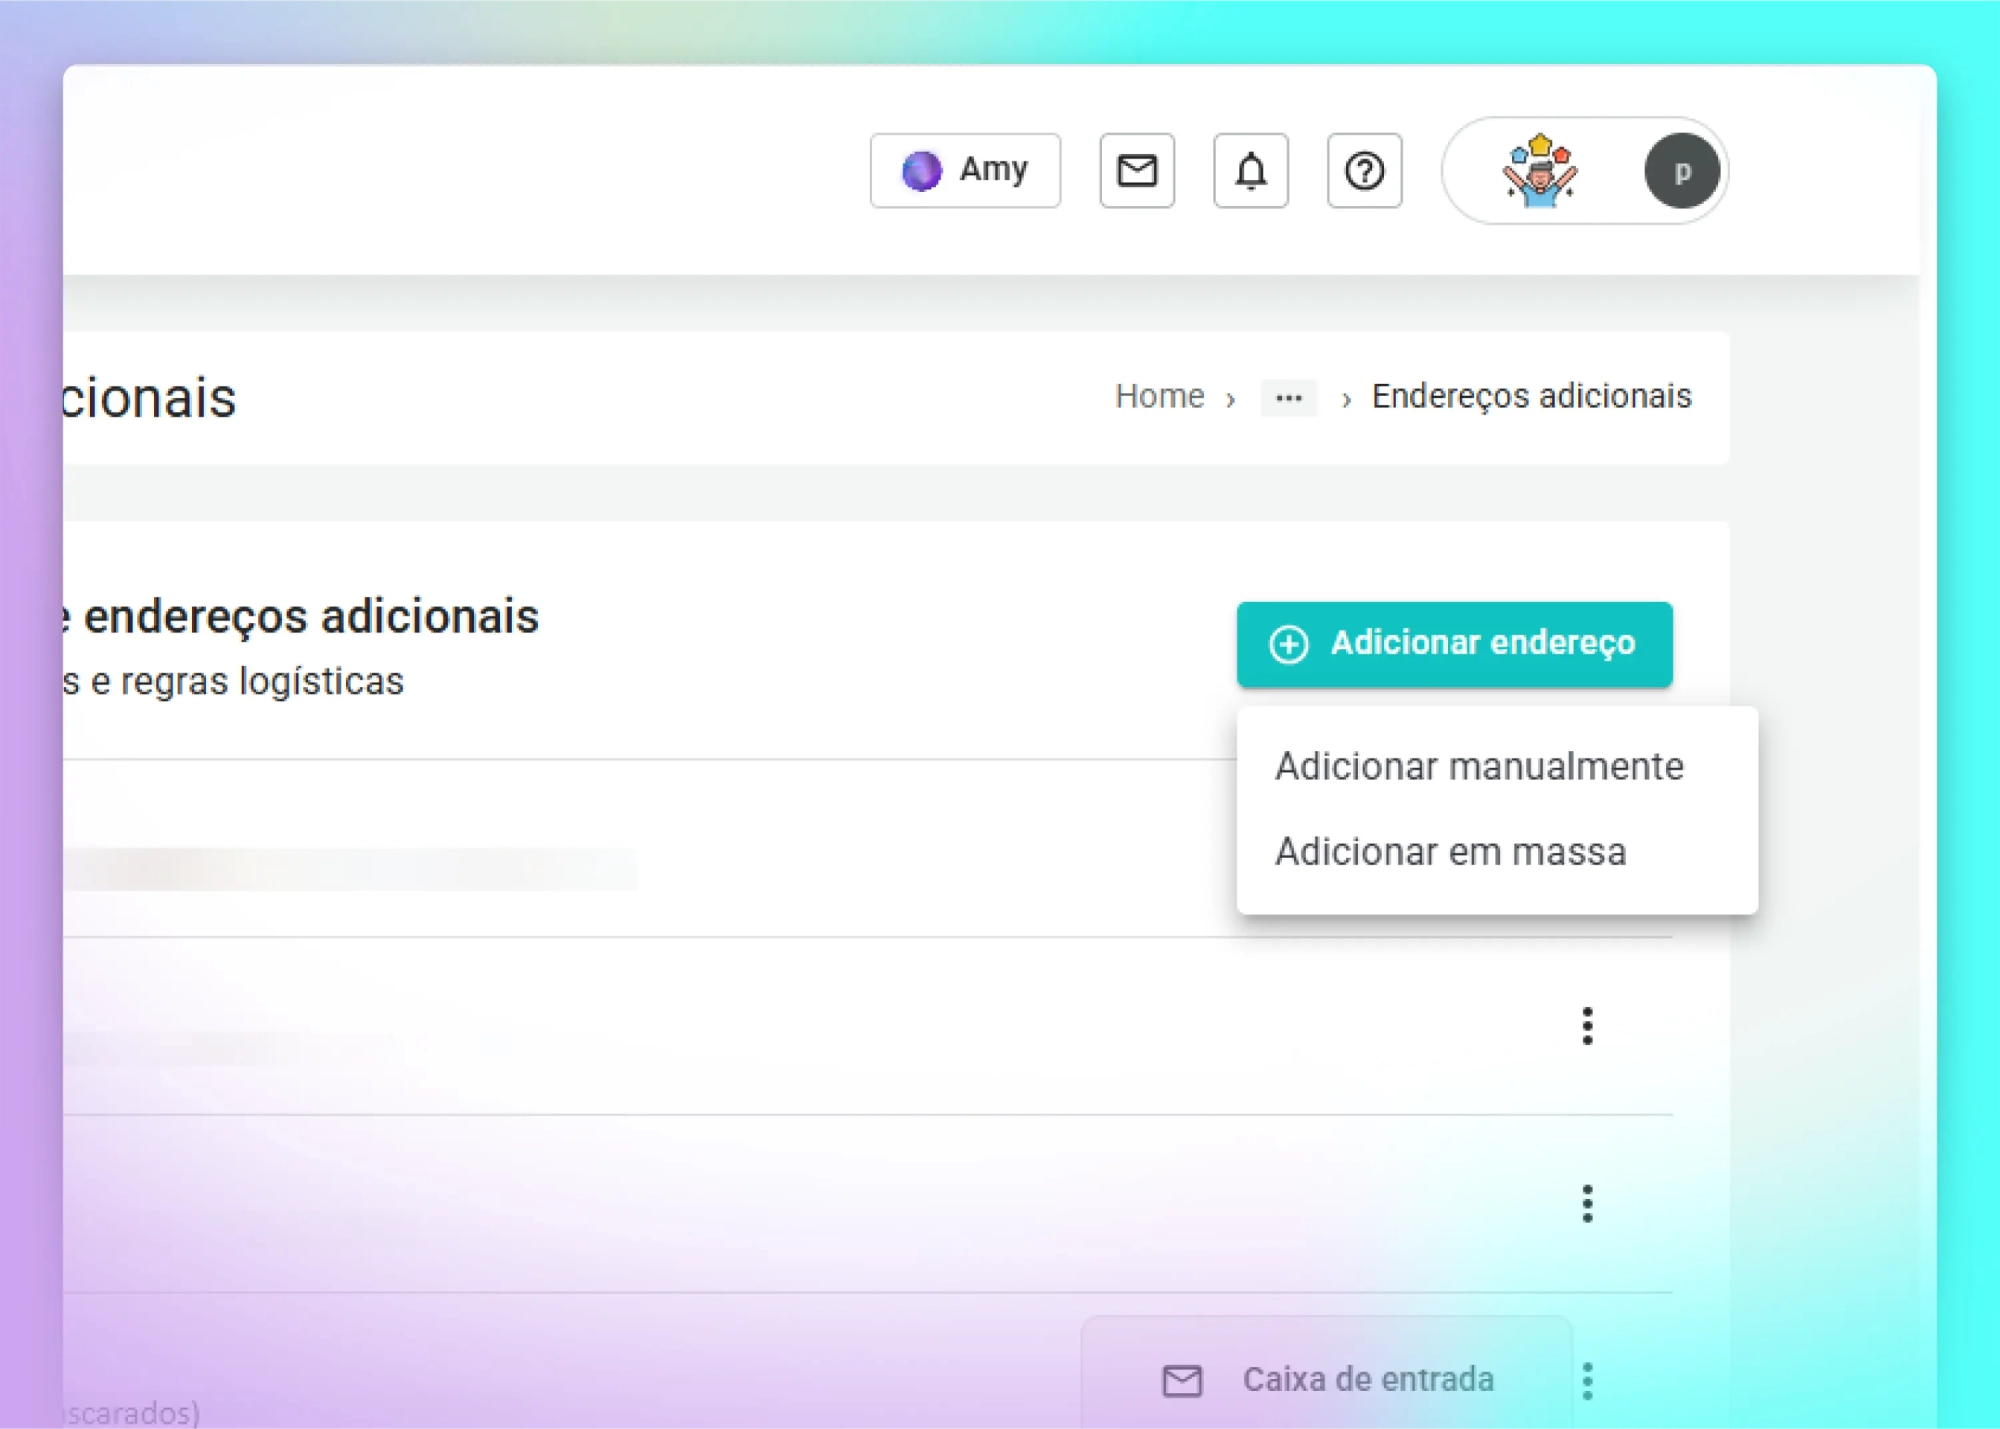Select Adicionar manualmente from menu

(1479, 766)
